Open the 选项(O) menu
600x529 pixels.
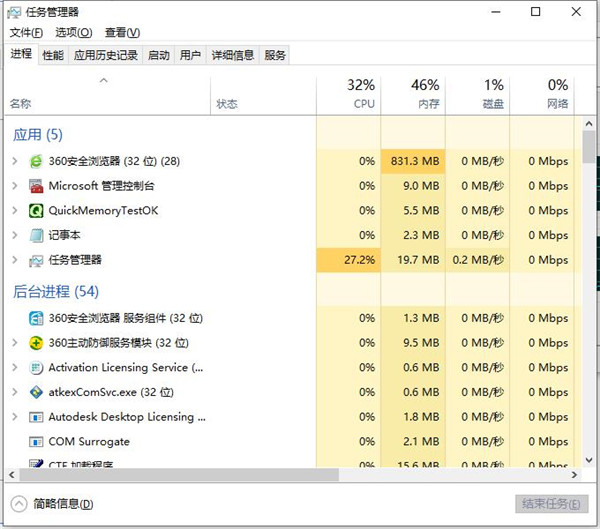74,33
